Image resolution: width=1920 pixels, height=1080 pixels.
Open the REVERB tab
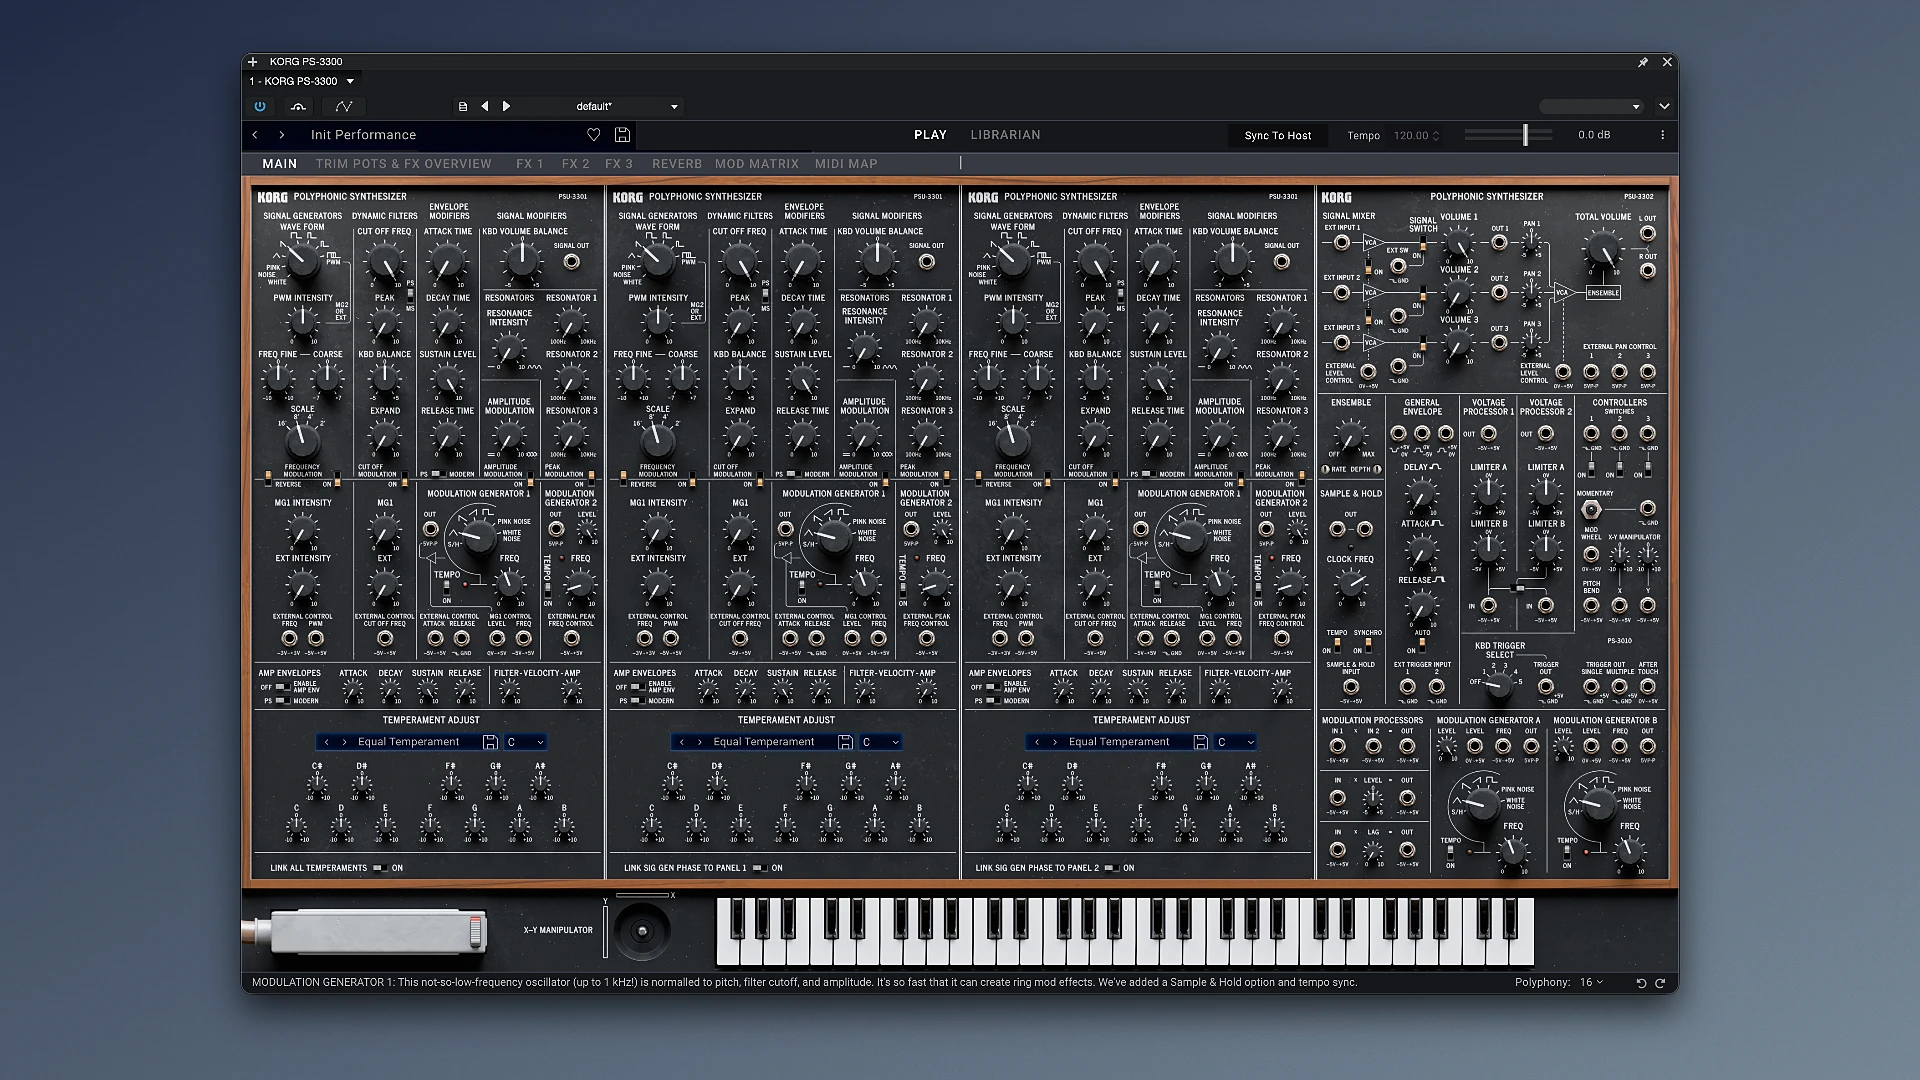(677, 164)
